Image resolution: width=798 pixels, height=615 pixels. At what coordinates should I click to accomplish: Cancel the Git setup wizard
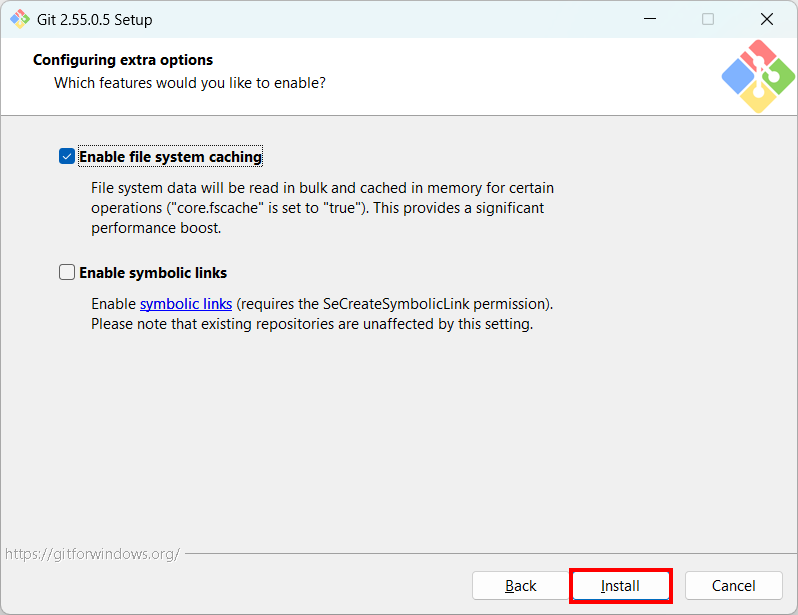pyautogui.click(x=733, y=585)
